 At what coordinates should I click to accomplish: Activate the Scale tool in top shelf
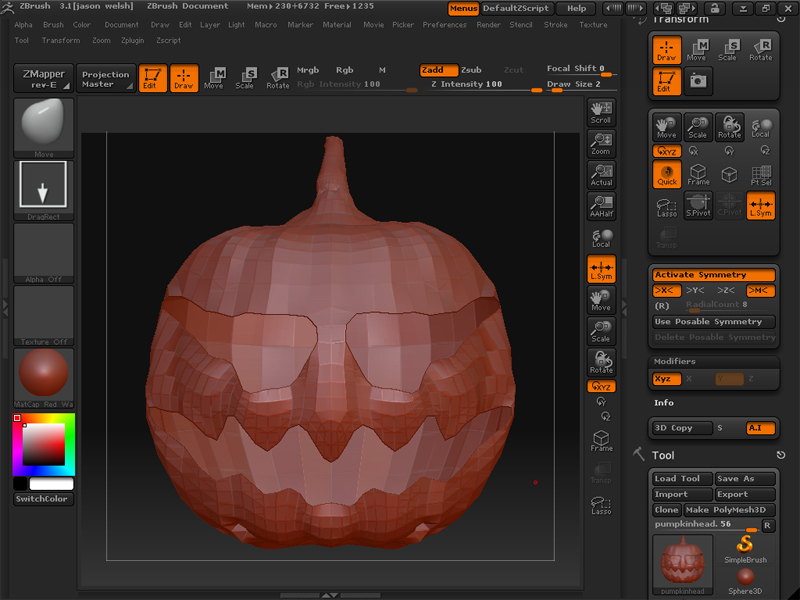tap(245, 78)
